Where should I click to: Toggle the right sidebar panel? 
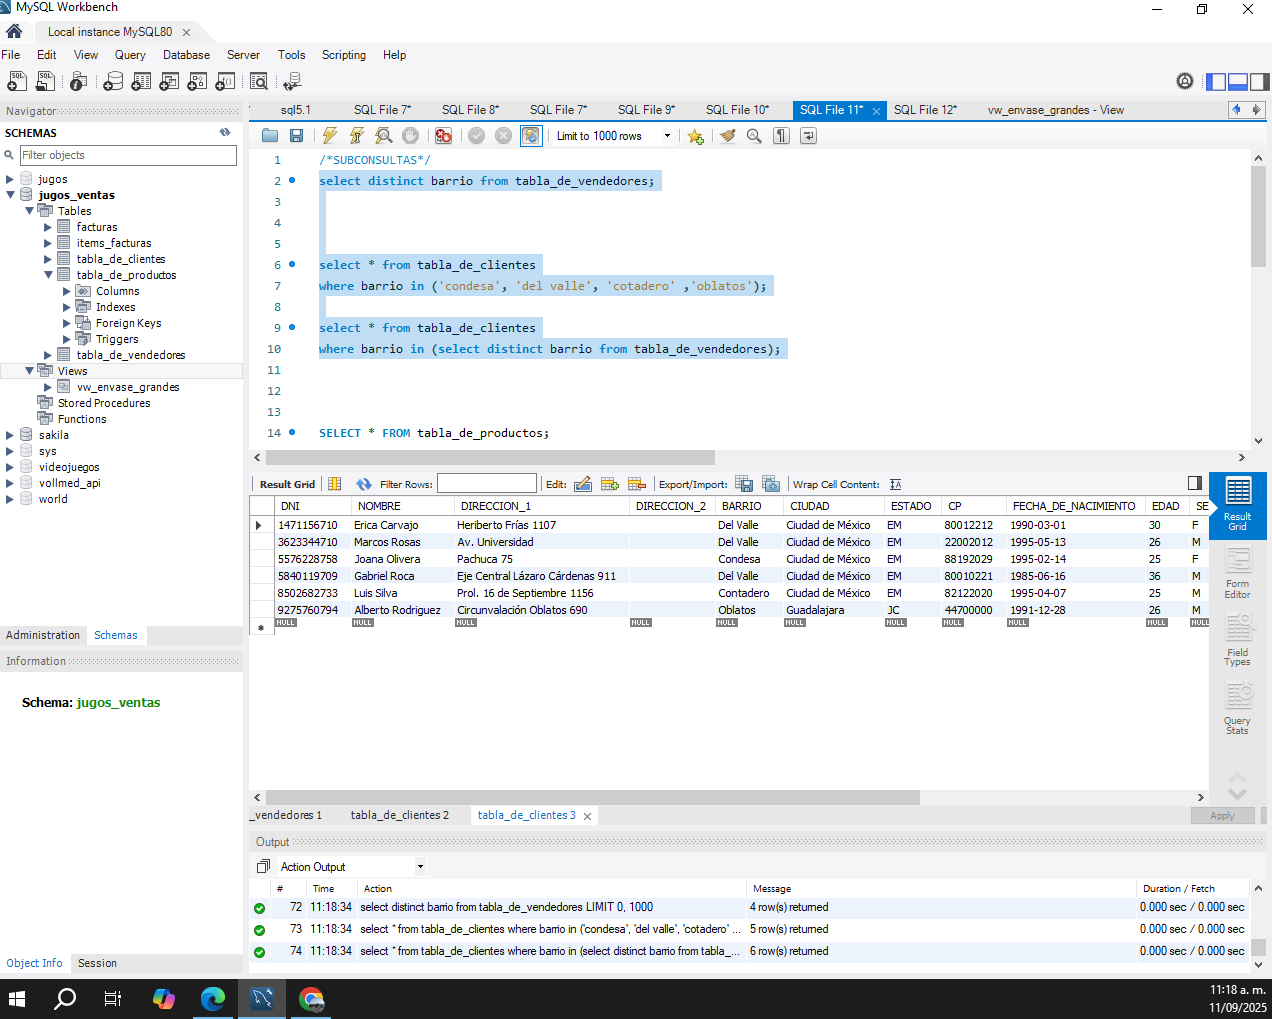(1259, 82)
